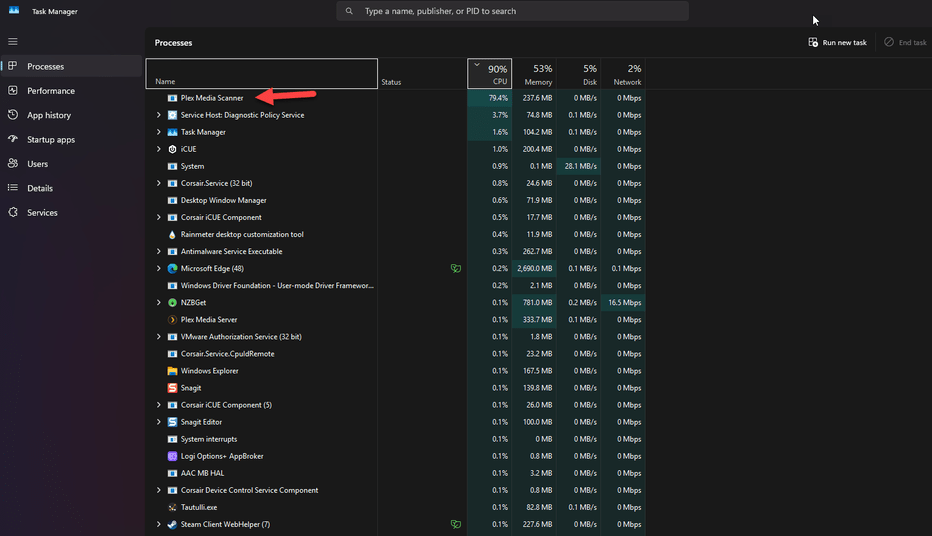Expand the Snagit Editor process group
The height and width of the screenshot is (536, 932).
[159, 422]
